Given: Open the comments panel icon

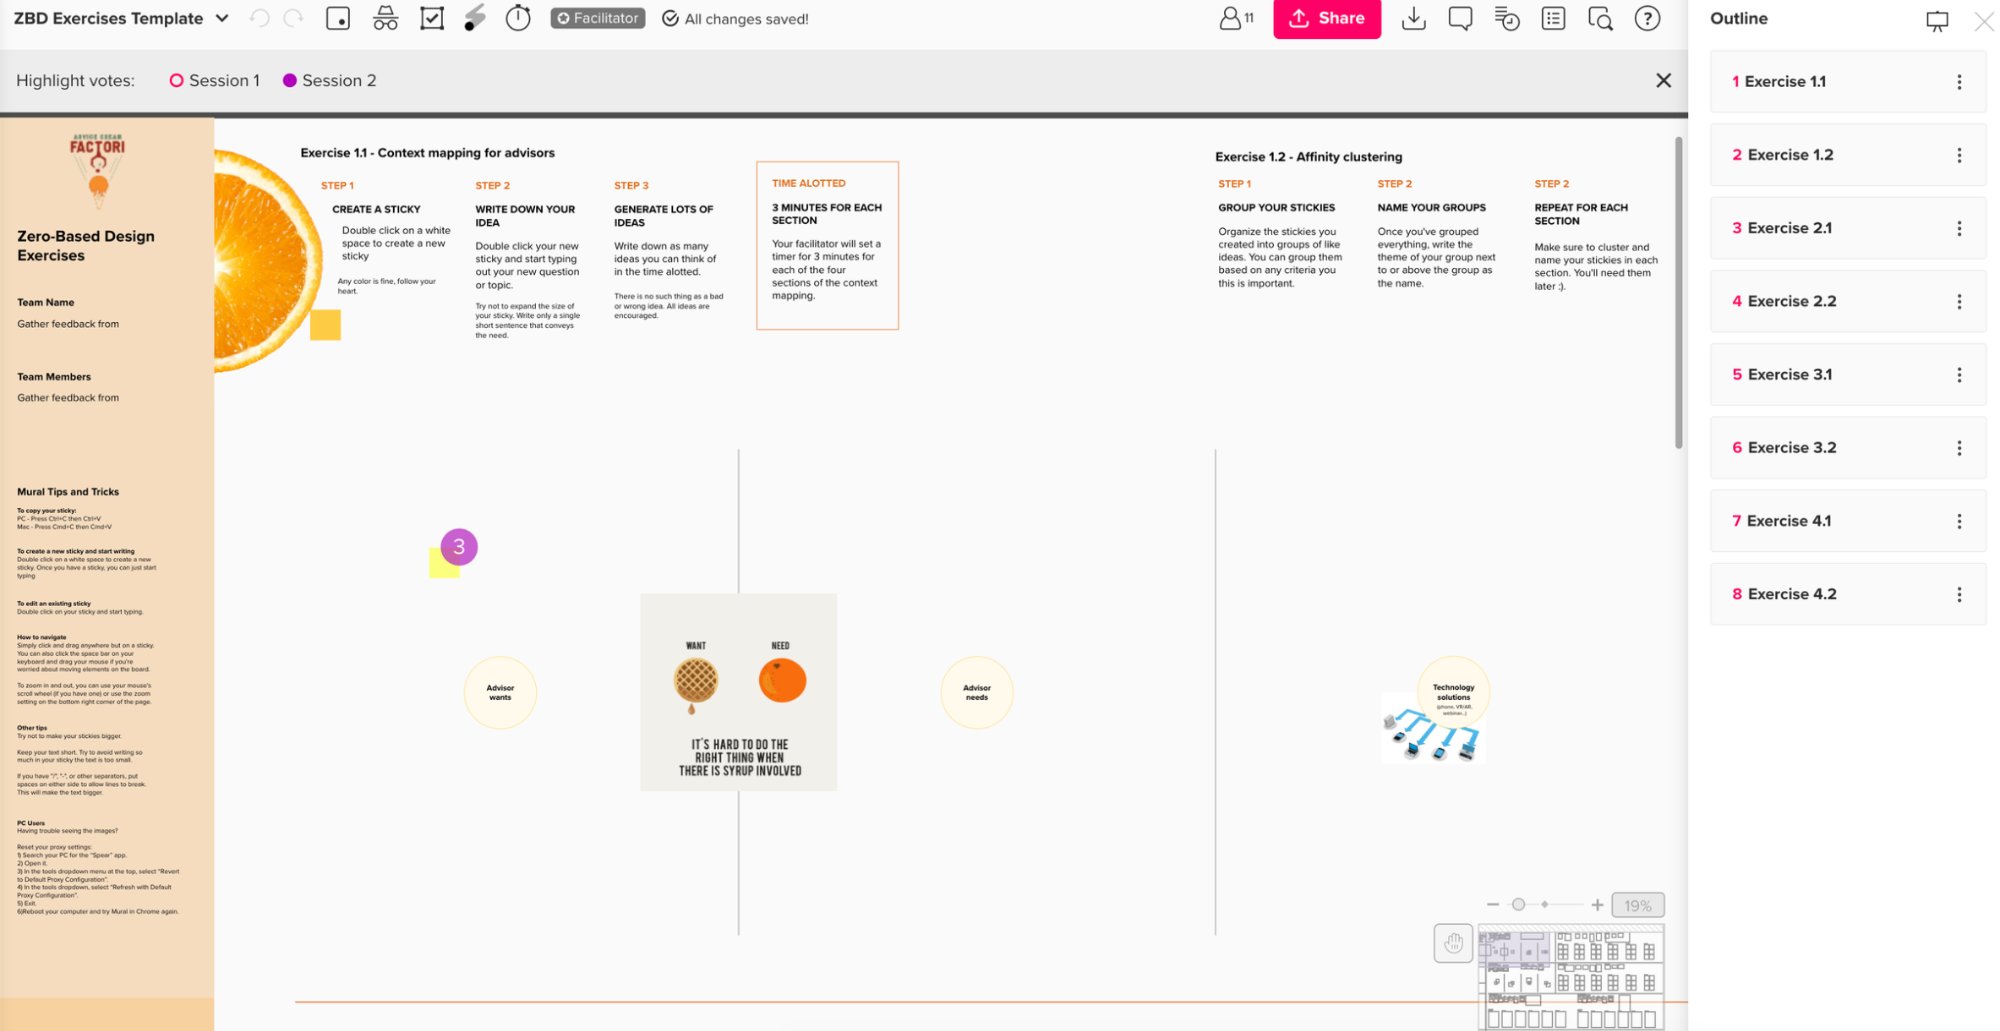Looking at the screenshot, I should tap(1460, 18).
